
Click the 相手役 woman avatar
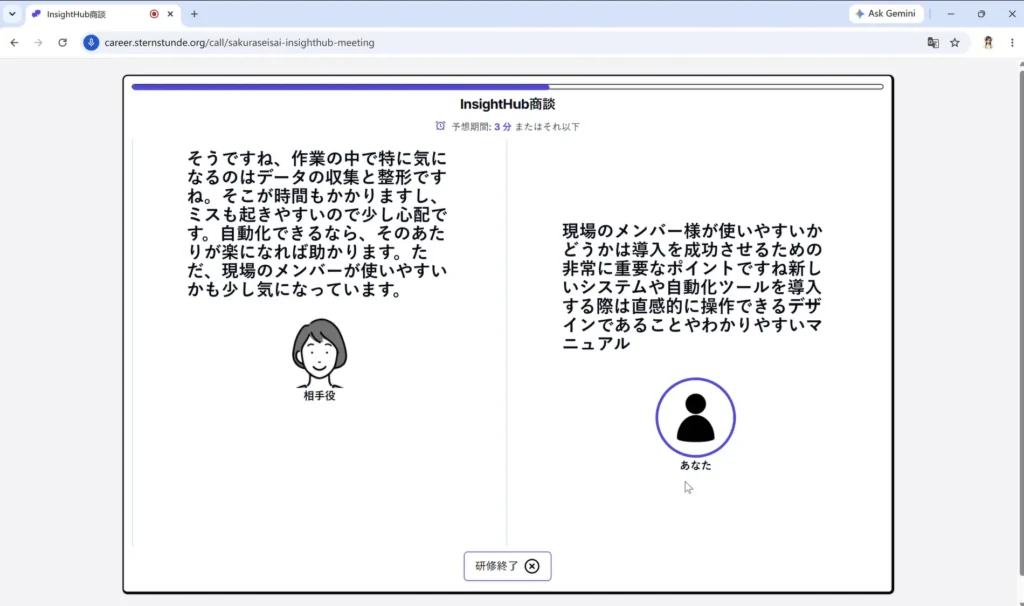[319, 353]
